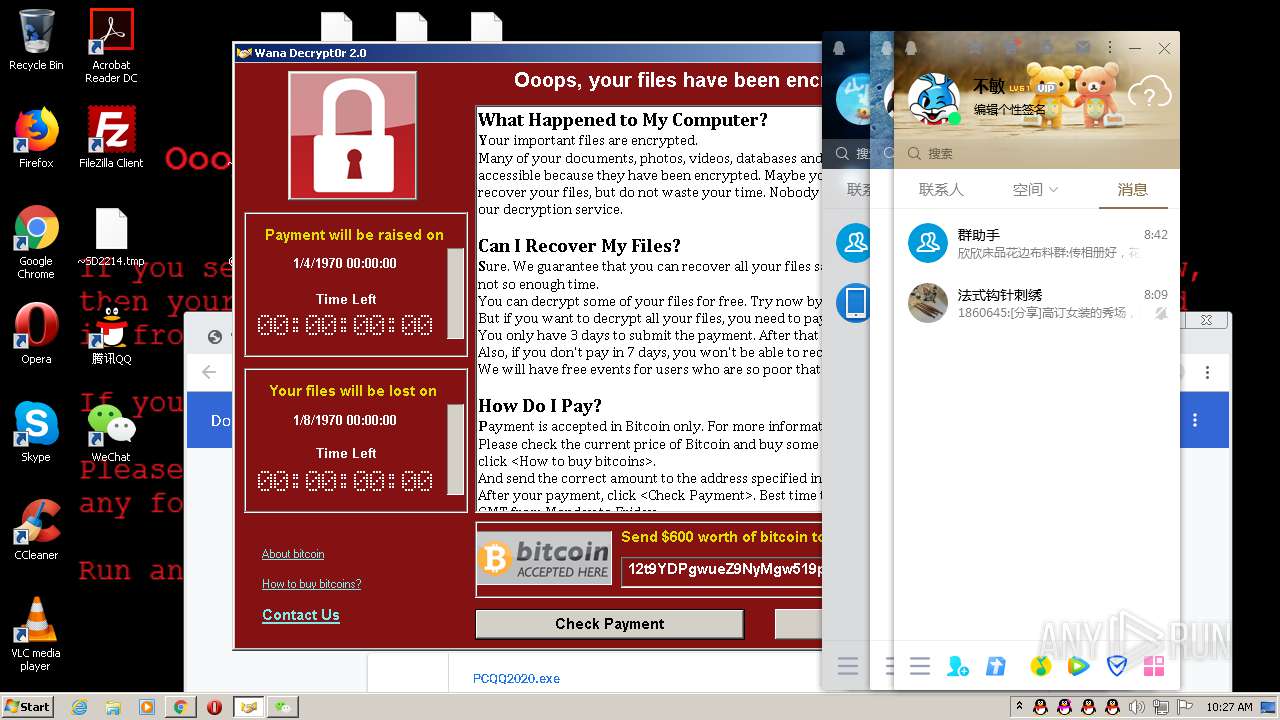This screenshot has width=1280, height=720.
Task: Open the PC Manager shield icon in QQ
Action: click(1117, 666)
